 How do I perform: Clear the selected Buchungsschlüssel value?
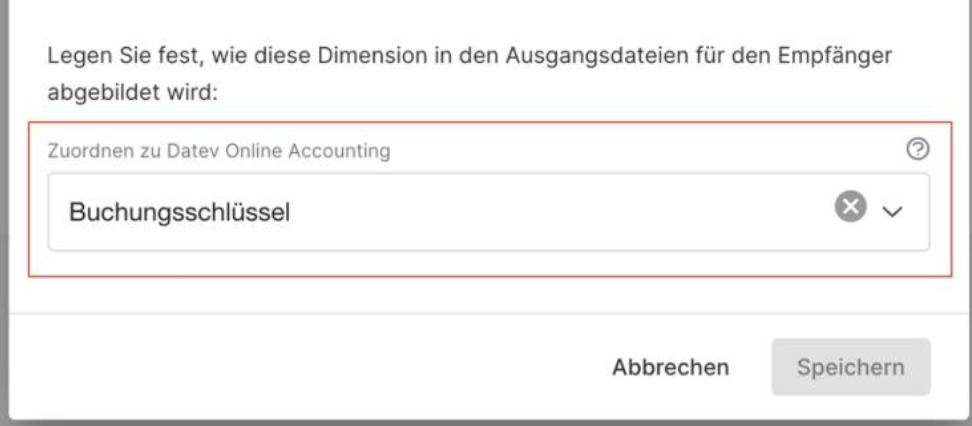(x=850, y=206)
